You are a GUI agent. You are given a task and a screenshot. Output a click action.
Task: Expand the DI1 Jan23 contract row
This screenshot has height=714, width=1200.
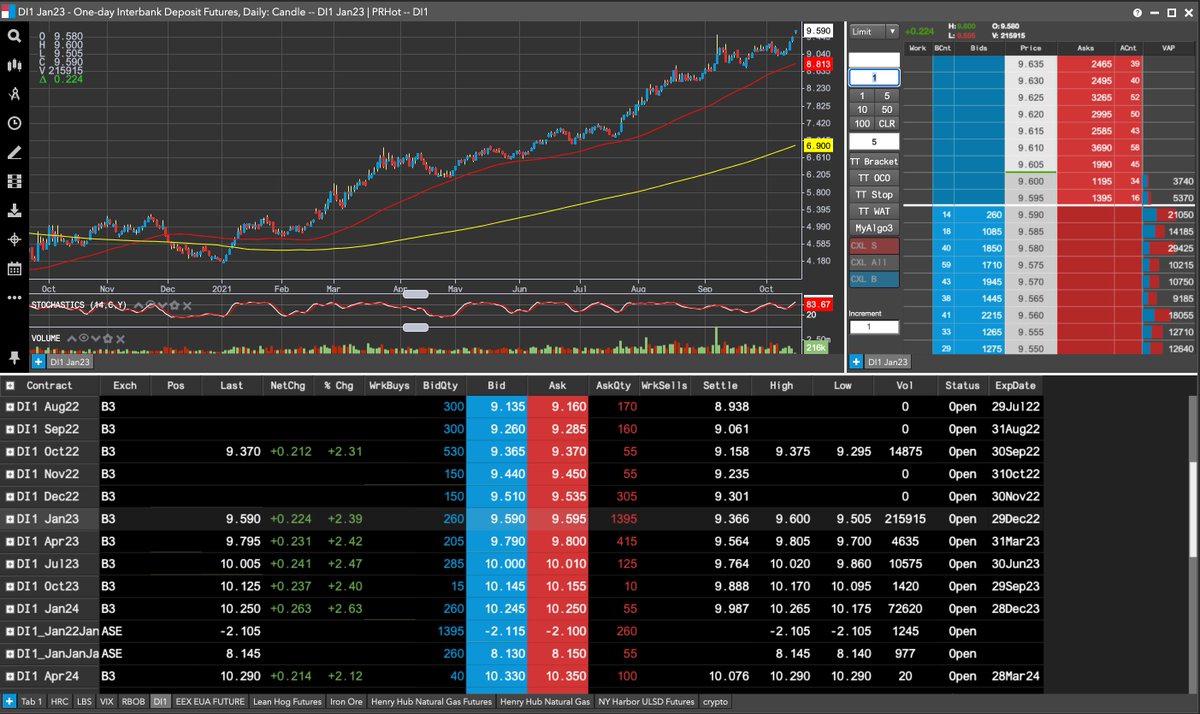click(10, 519)
